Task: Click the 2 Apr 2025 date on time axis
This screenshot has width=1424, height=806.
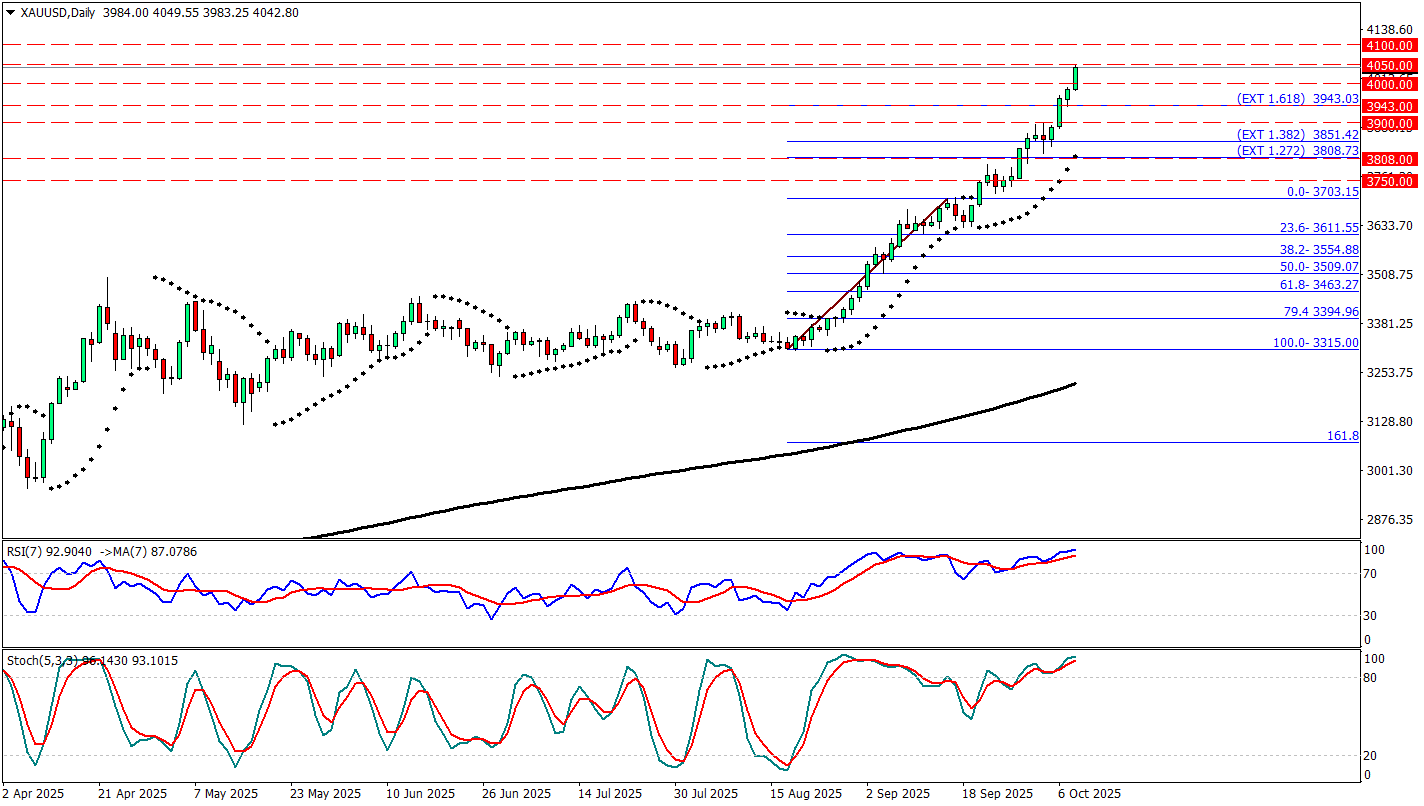Action: click(33, 794)
